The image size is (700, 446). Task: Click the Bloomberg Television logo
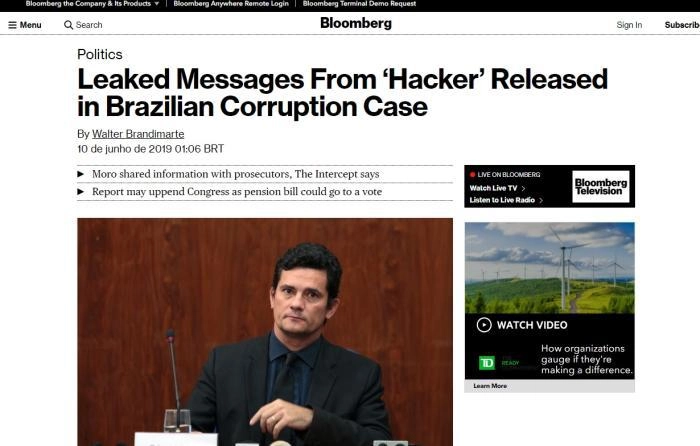click(x=601, y=187)
